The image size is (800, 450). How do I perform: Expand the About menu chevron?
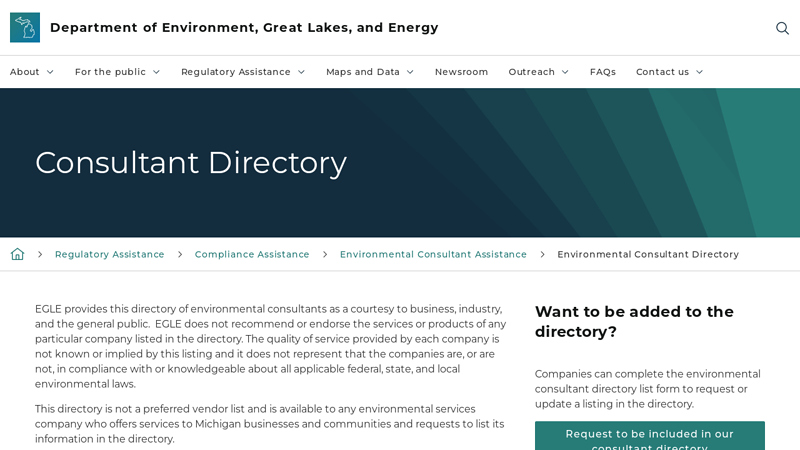[50, 72]
